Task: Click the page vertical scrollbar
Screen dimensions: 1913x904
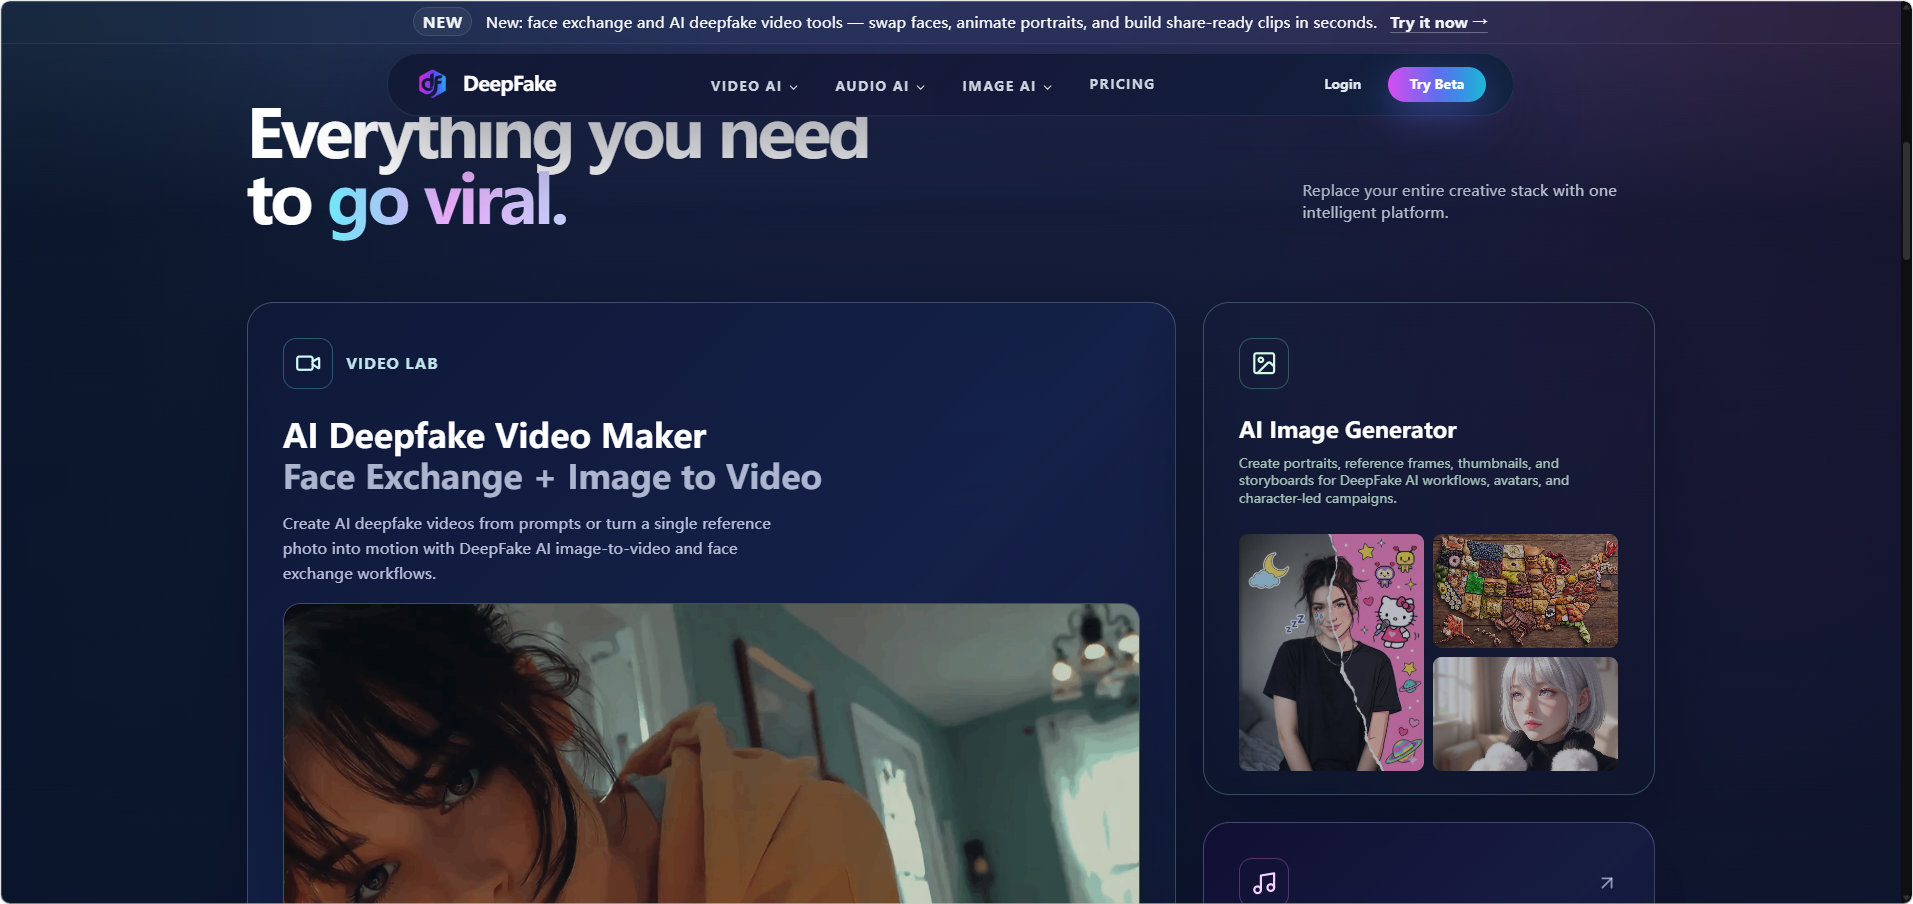Action: pyautogui.click(x=1906, y=200)
